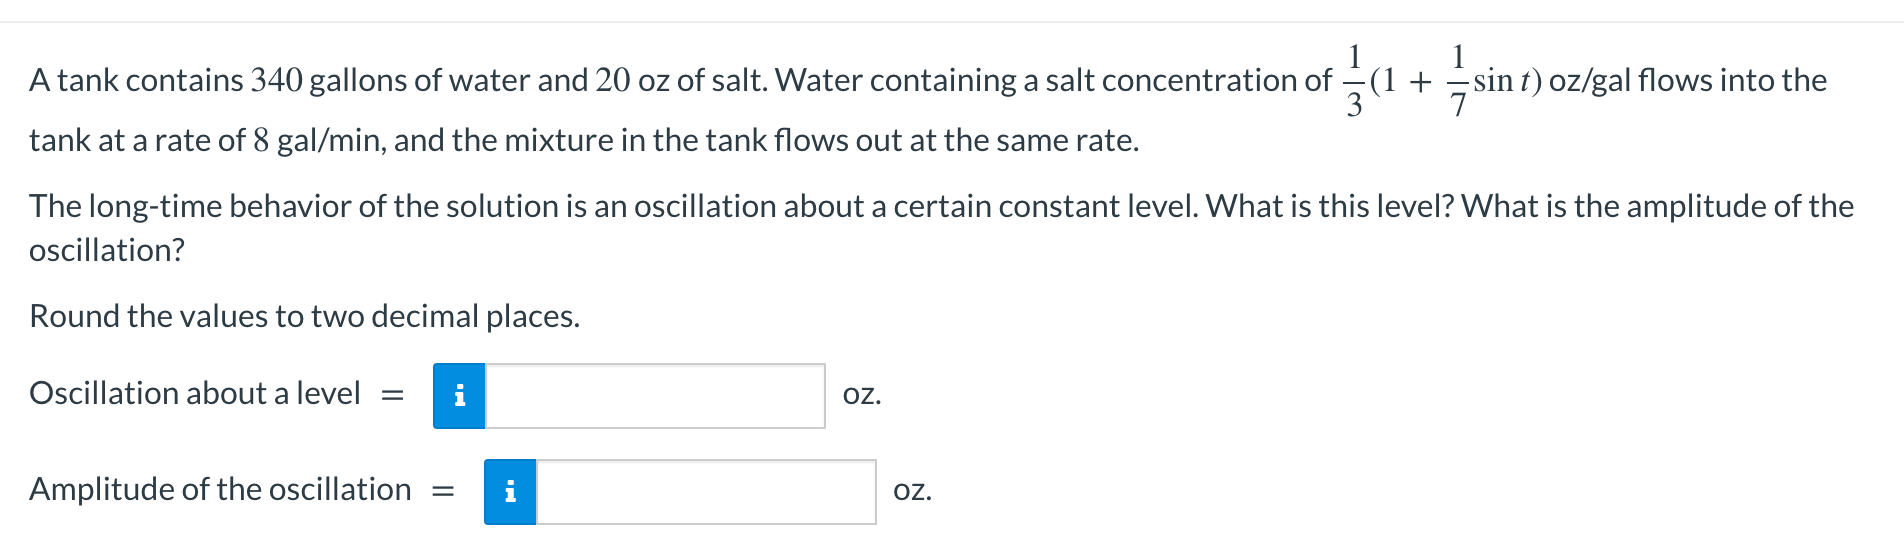Screen dimensions: 1904x558
Task: Open info icon beside Oscillation level field
Action: 459,396
